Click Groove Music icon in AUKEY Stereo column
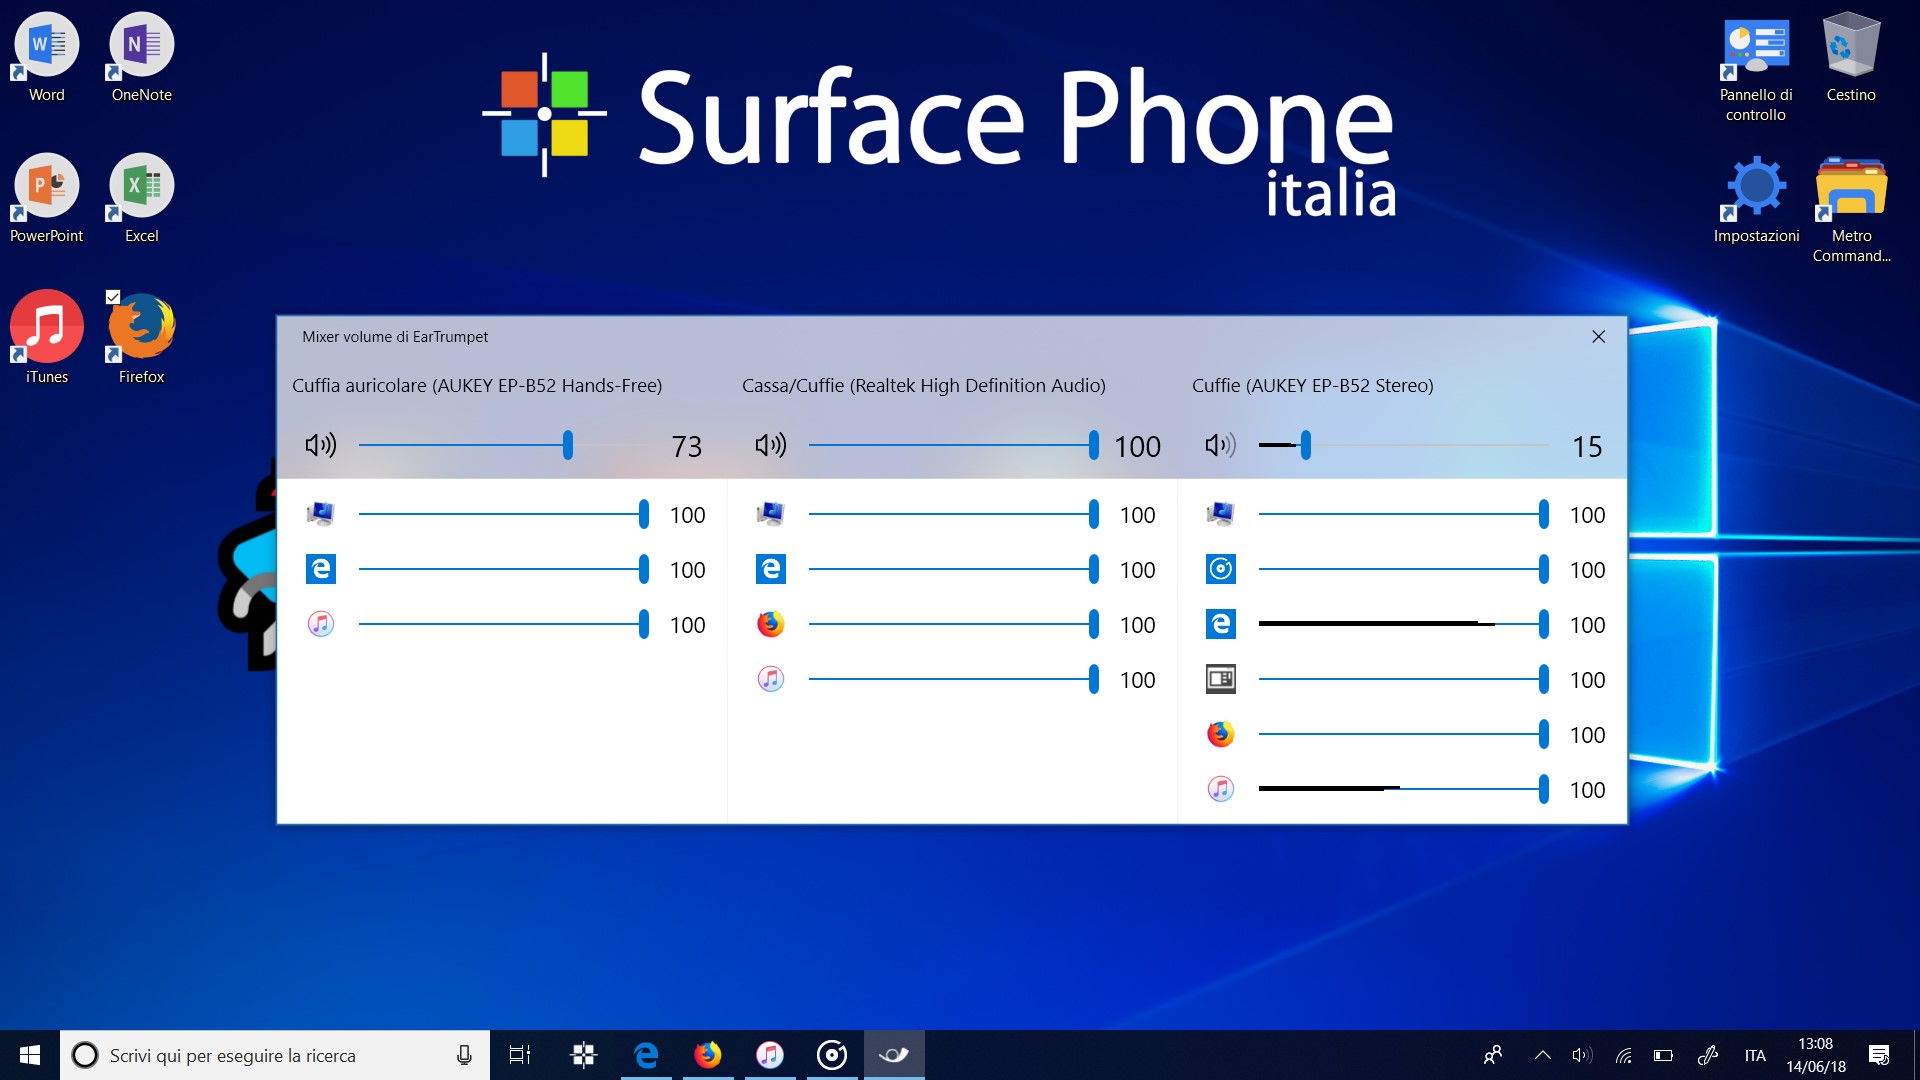Viewport: 1920px width, 1080px height. [1220, 569]
